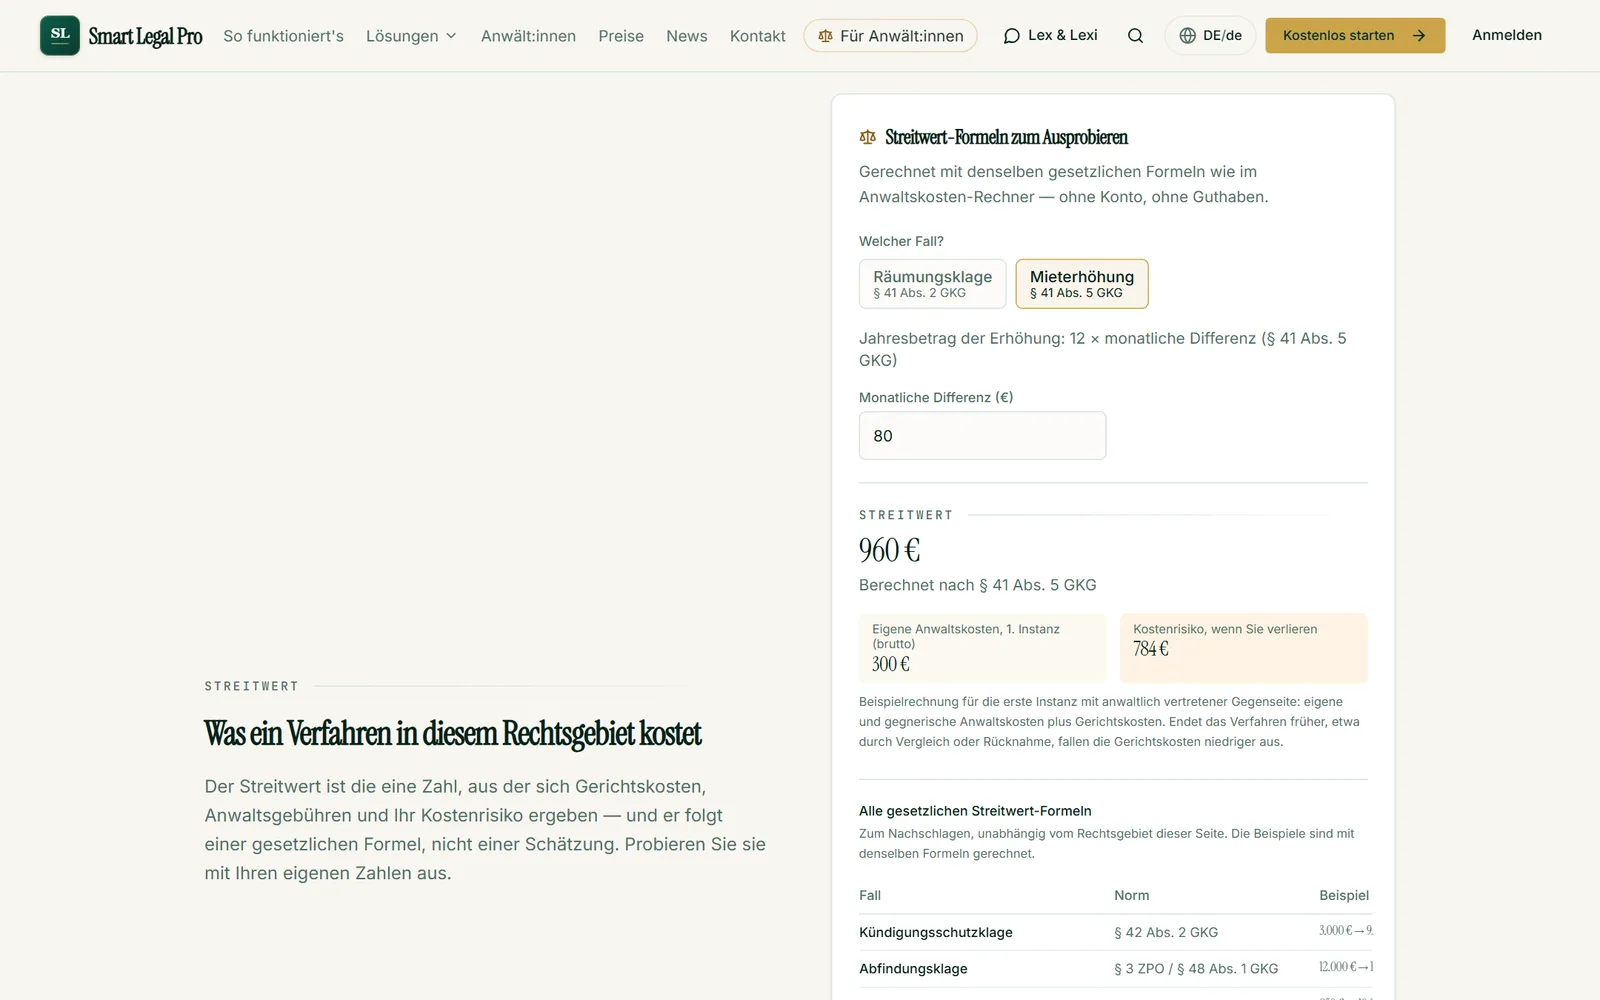Open the News page
The width and height of the screenshot is (1600, 1000).
687,36
